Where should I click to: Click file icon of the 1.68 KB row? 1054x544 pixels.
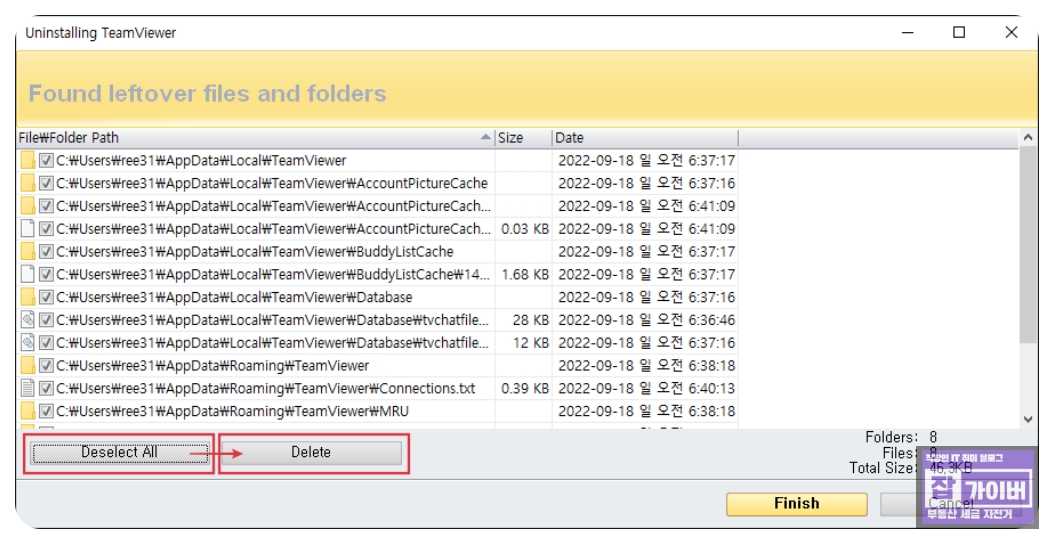pyautogui.click(x=28, y=275)
